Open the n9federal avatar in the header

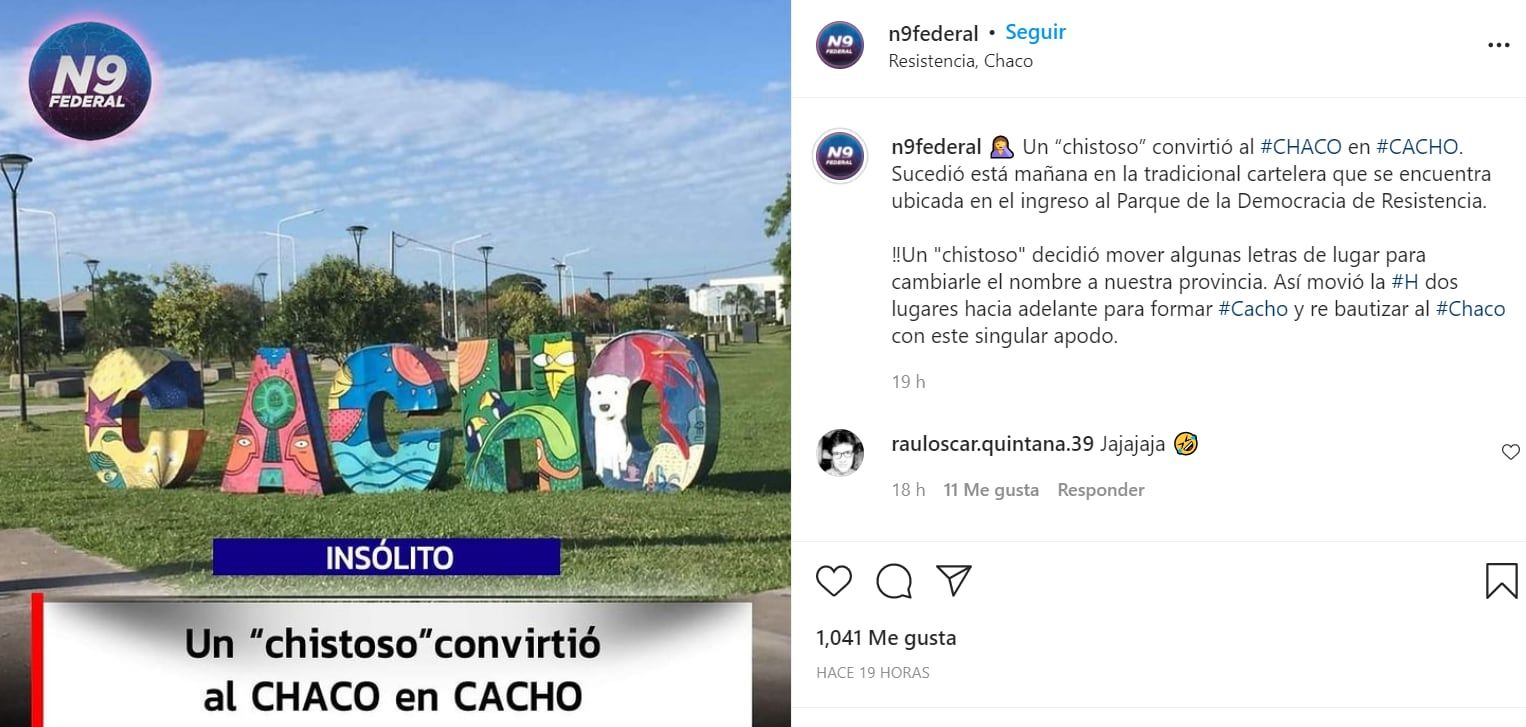coord(840,45)
